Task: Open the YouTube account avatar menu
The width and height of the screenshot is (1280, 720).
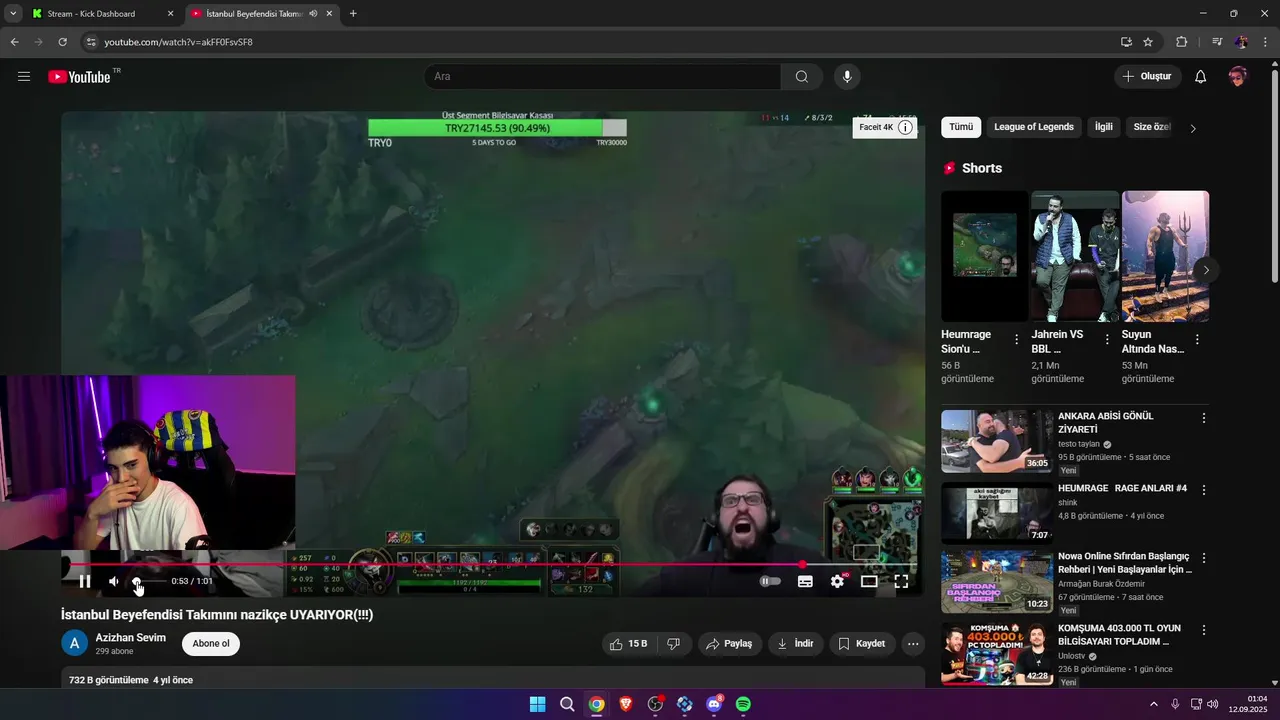Action: 1238,77
